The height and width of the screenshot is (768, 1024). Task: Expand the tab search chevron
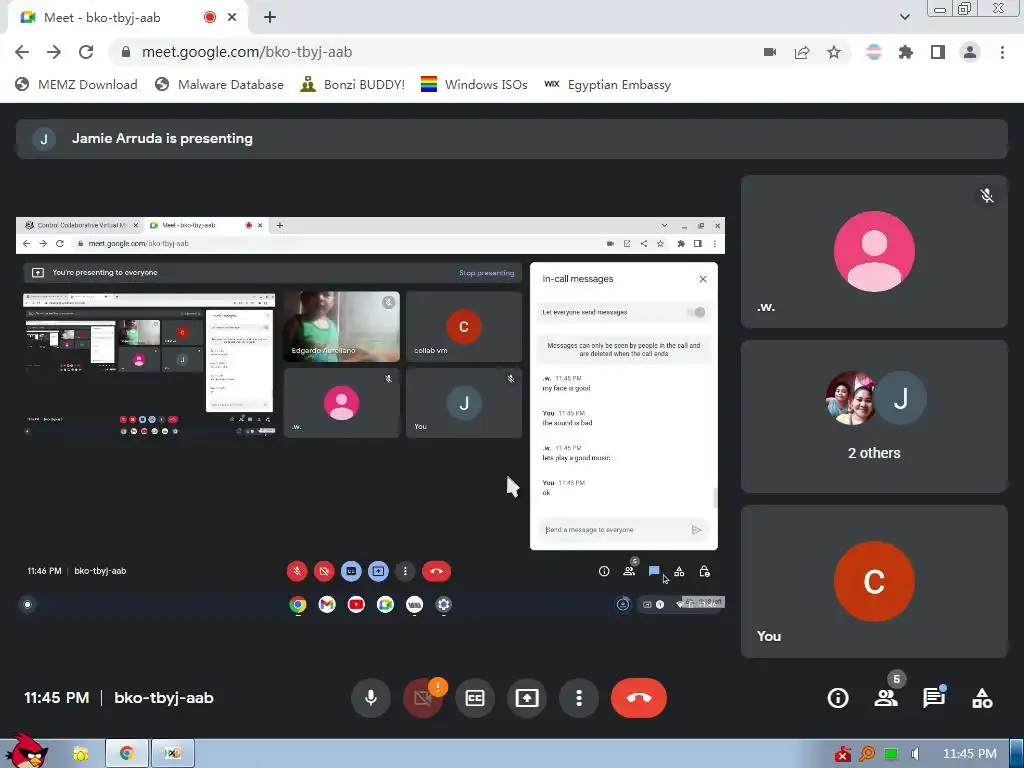point(904,18)
